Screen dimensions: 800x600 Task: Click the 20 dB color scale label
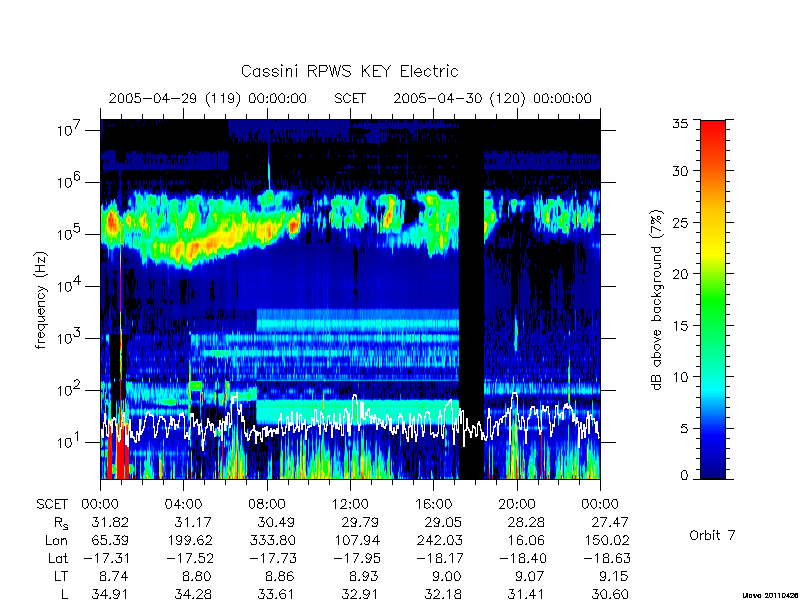680,273
